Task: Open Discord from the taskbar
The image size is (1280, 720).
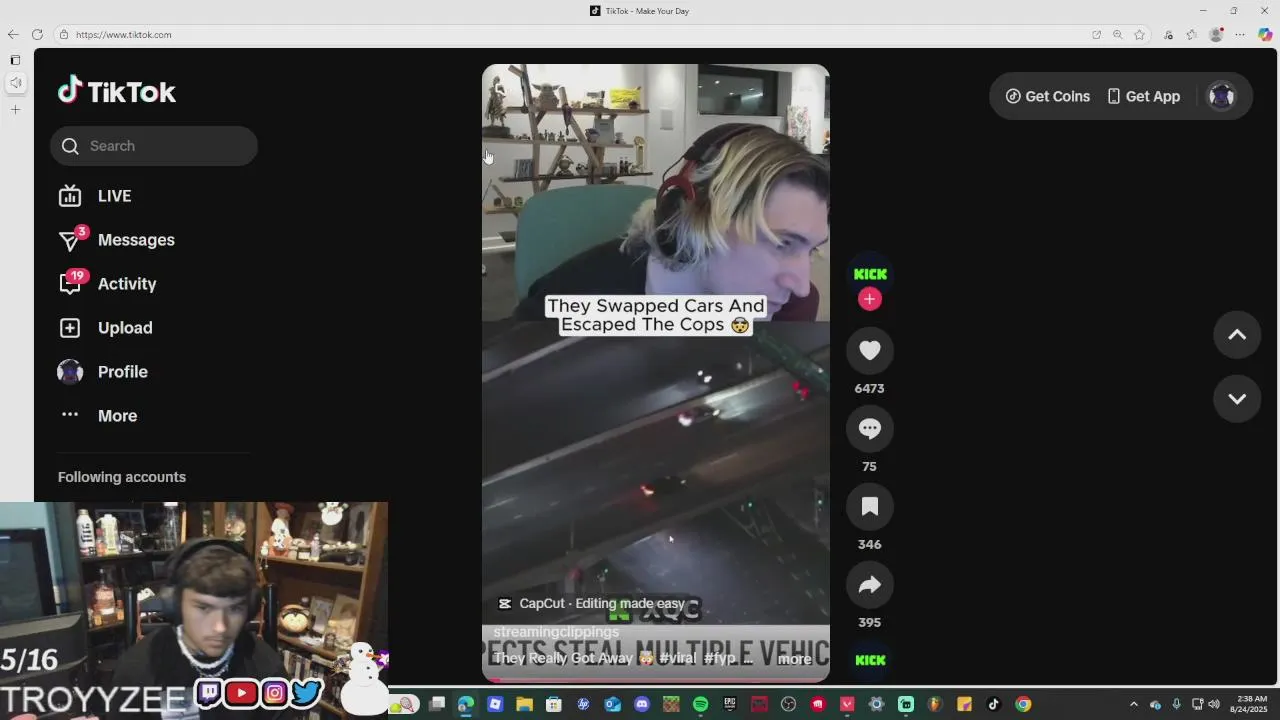Action: [642, 704]
